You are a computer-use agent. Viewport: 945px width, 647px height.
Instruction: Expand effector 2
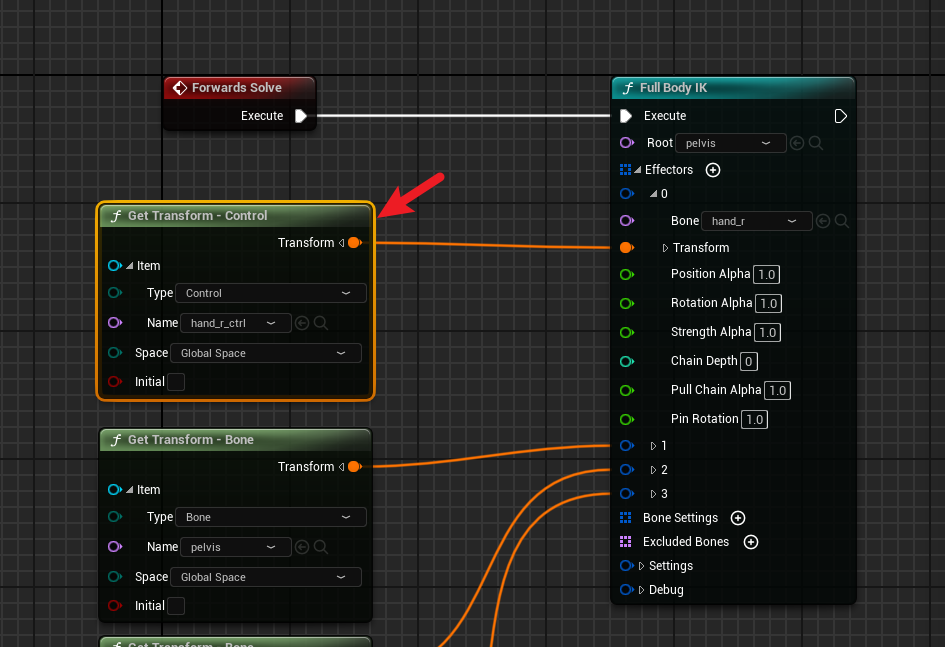(653, 470)
